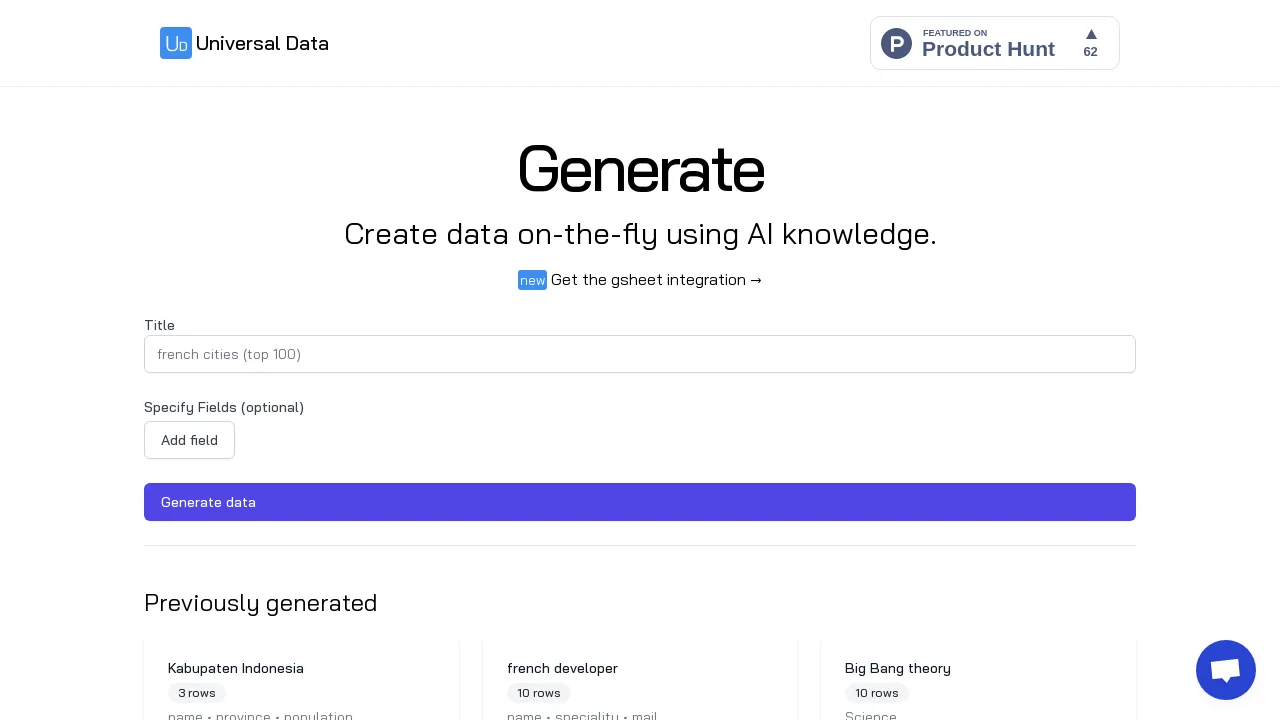
Task: Click the arrow in the gsheet integration link
Action: tap(755, 280)
